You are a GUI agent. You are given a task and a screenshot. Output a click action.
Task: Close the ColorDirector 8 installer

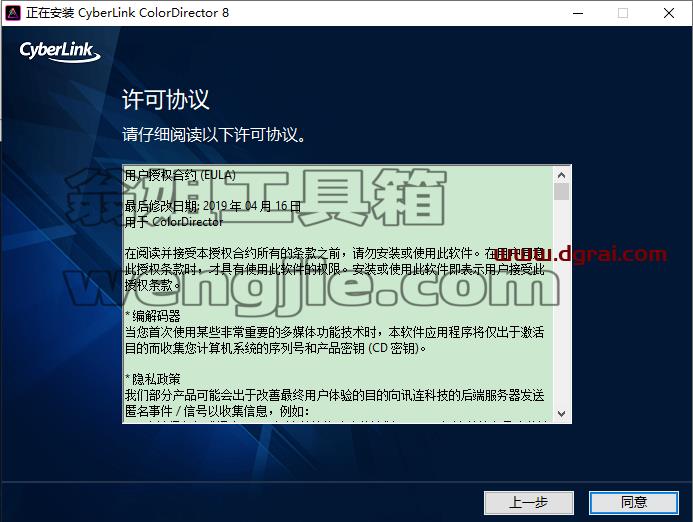click(x=669, y=13)
